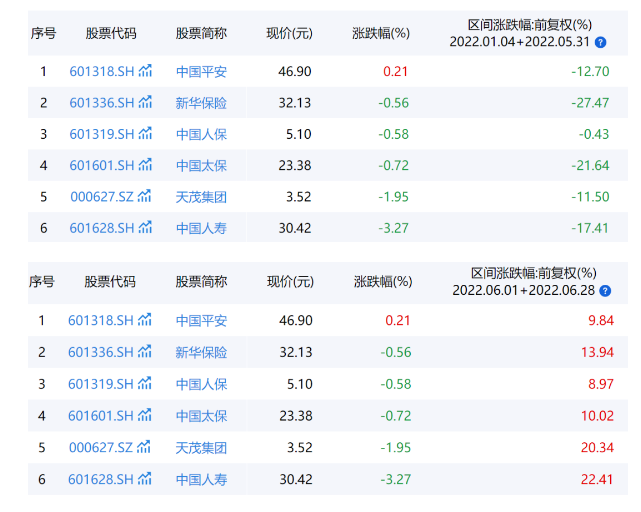This screenshot has height=512, width=641.
Task: Open the trend icon next to 601601.SH in the lower table
Action: [146, 416]
